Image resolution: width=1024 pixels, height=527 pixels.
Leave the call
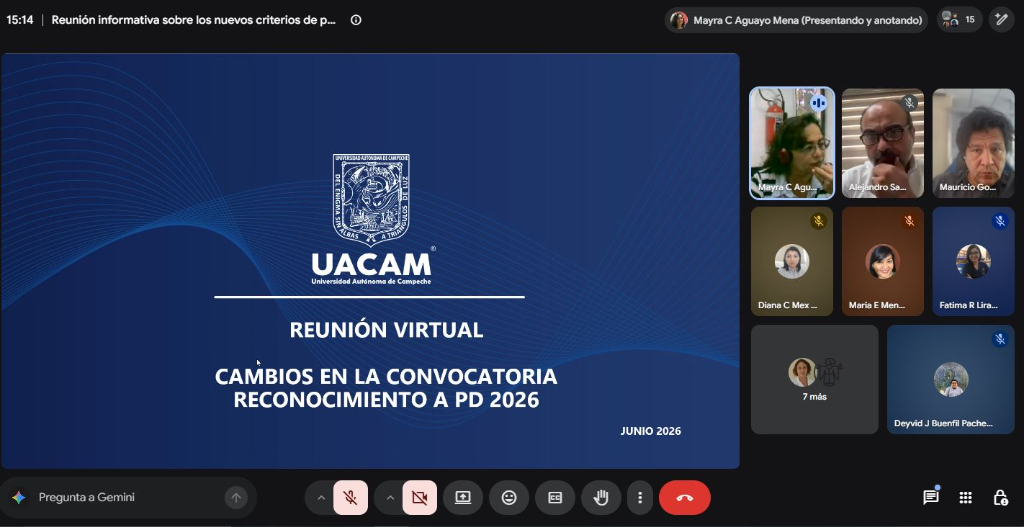pyautogui.click(x=684, y=498)
